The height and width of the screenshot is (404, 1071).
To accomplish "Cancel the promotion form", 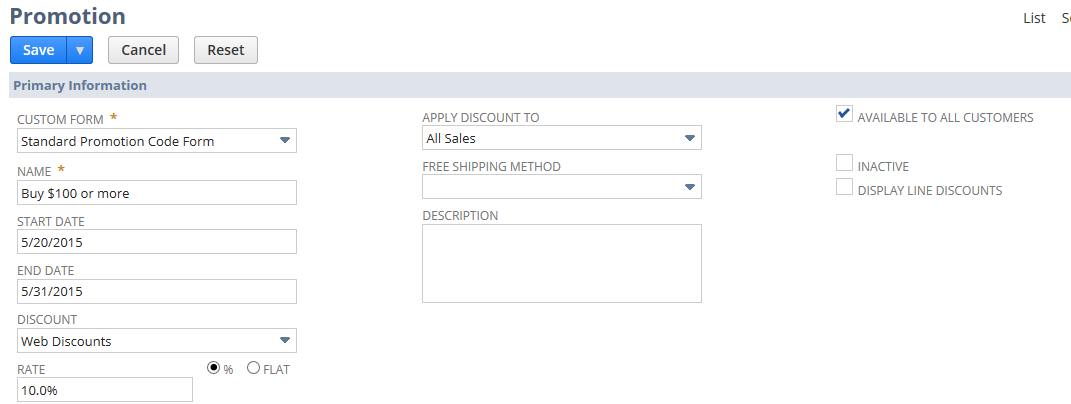I will pos(143,50).
